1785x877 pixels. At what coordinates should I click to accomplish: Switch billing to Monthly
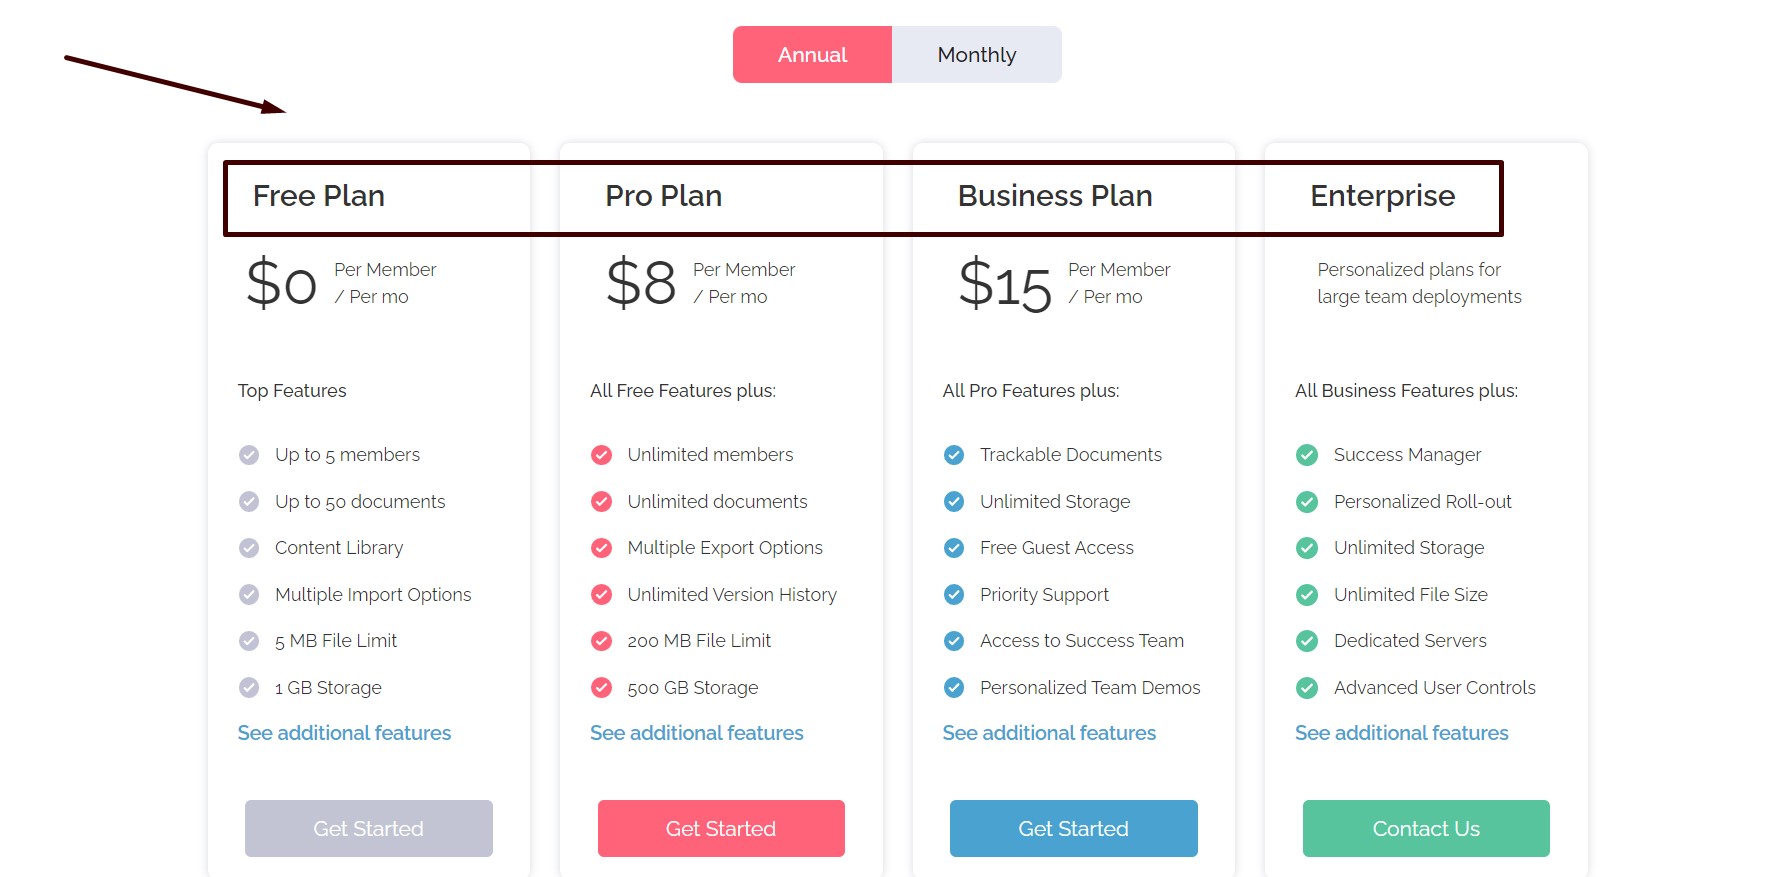click(976, 55)
